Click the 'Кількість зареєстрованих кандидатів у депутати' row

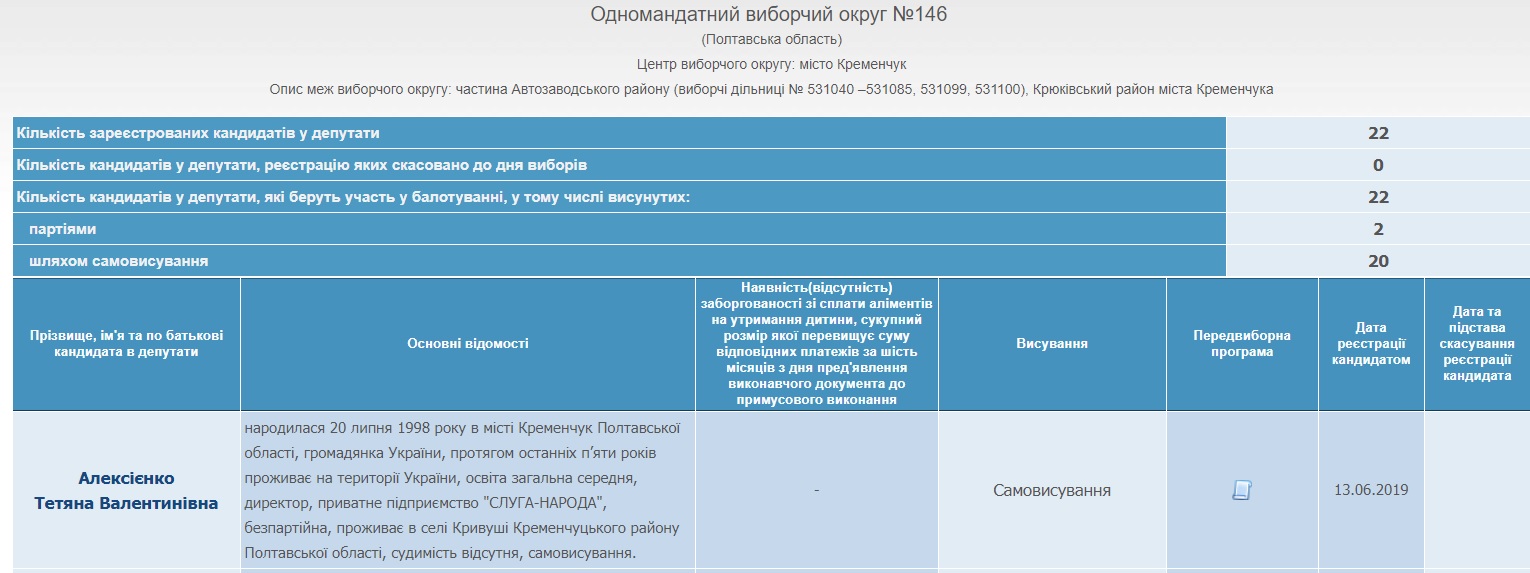[x=198, y=133]
